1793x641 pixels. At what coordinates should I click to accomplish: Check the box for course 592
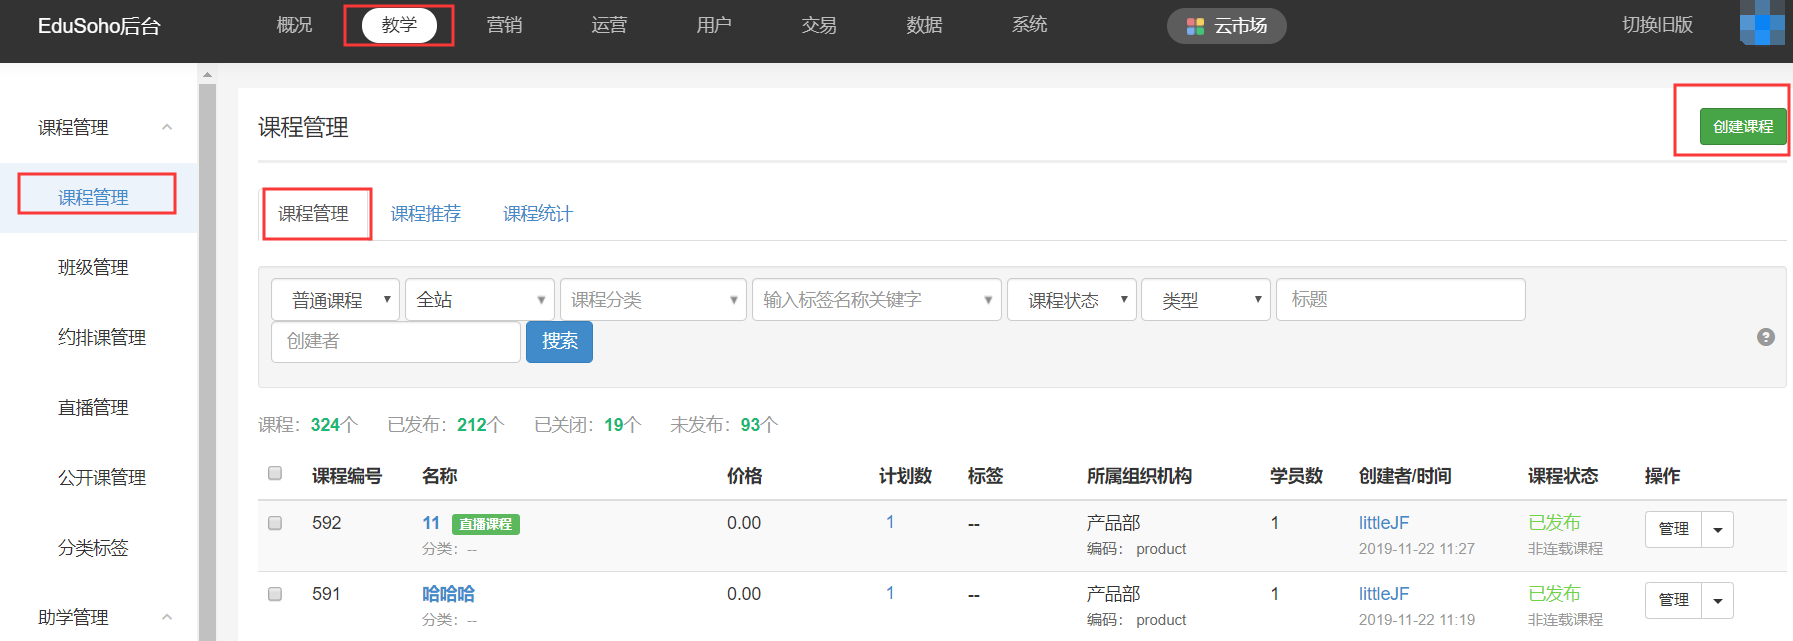[275, 523]
